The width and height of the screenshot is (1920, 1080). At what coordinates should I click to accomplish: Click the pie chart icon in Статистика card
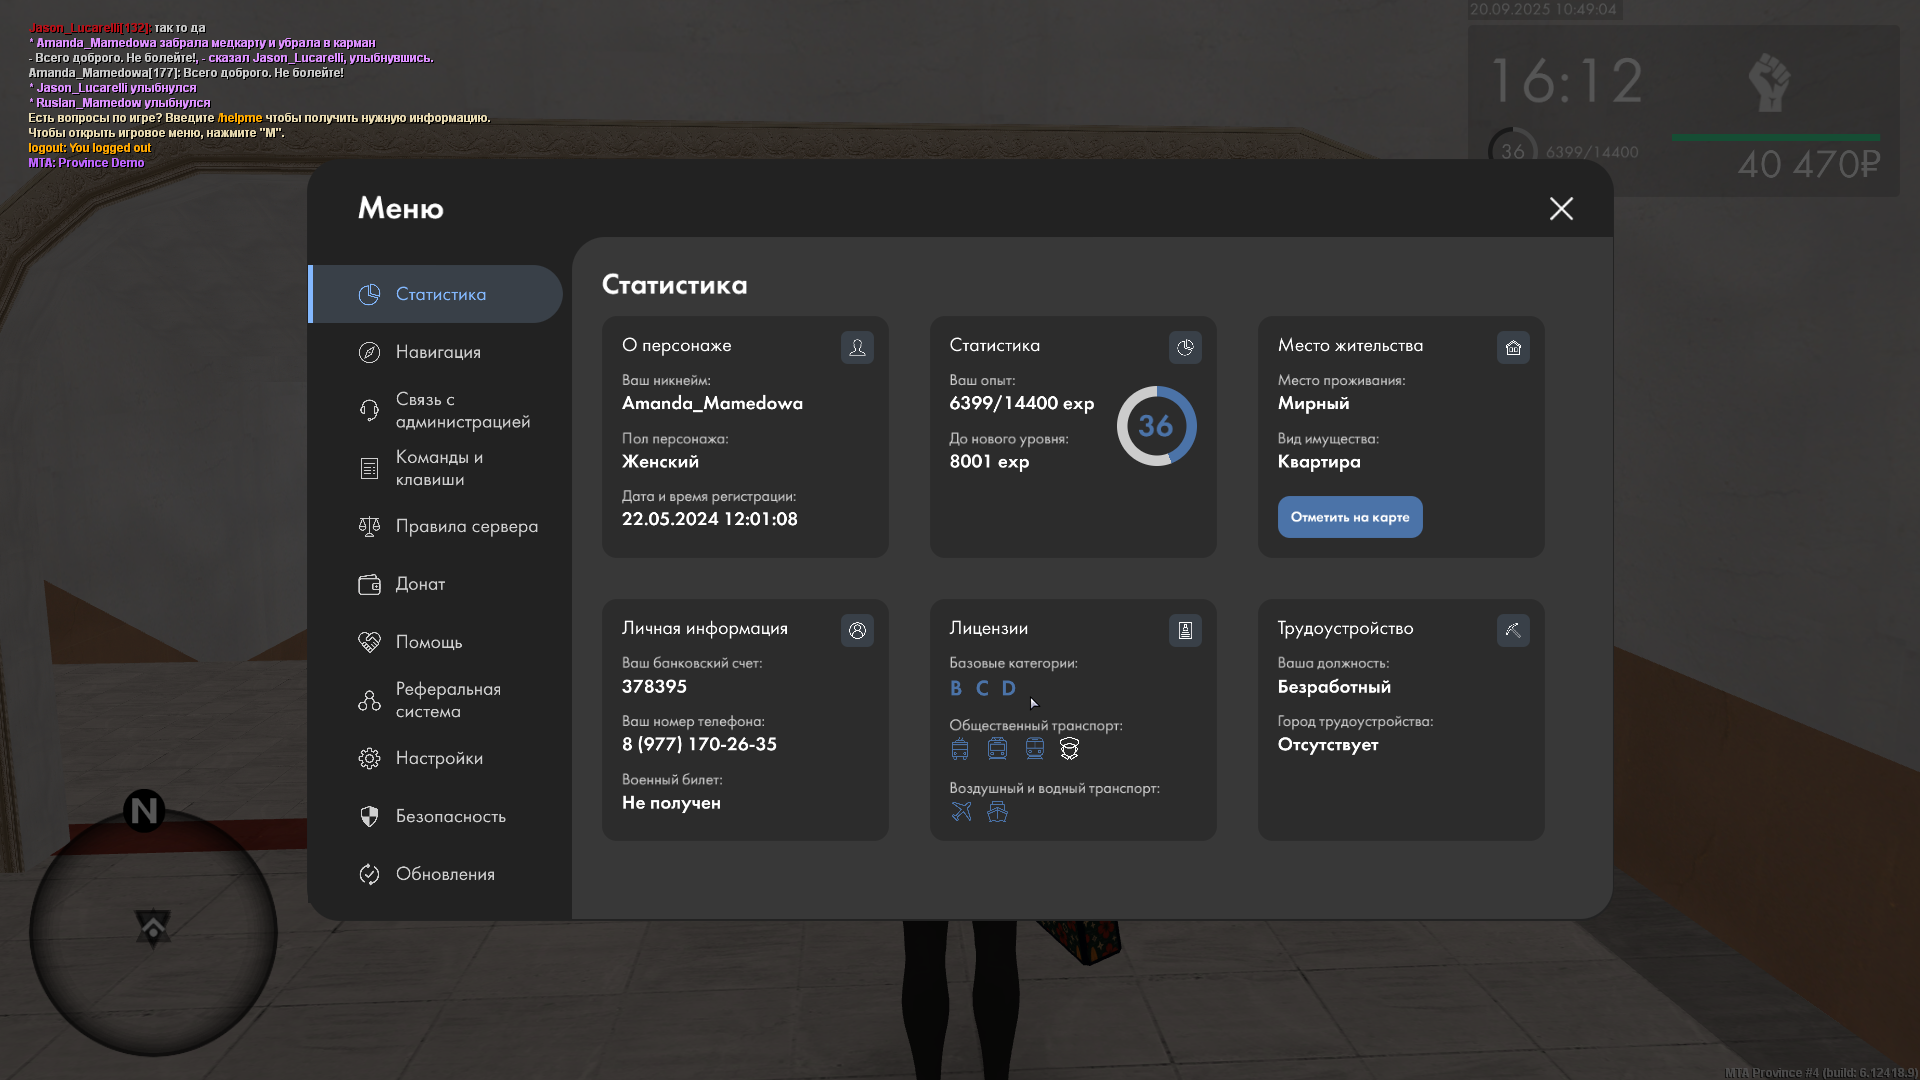click(1185, 347)
